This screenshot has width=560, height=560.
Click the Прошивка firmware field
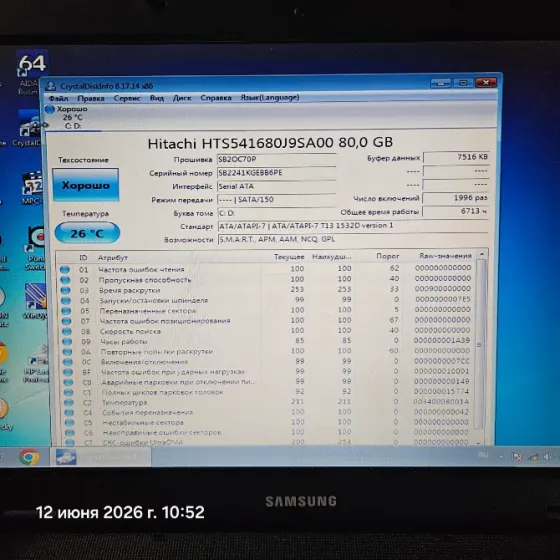276,159
